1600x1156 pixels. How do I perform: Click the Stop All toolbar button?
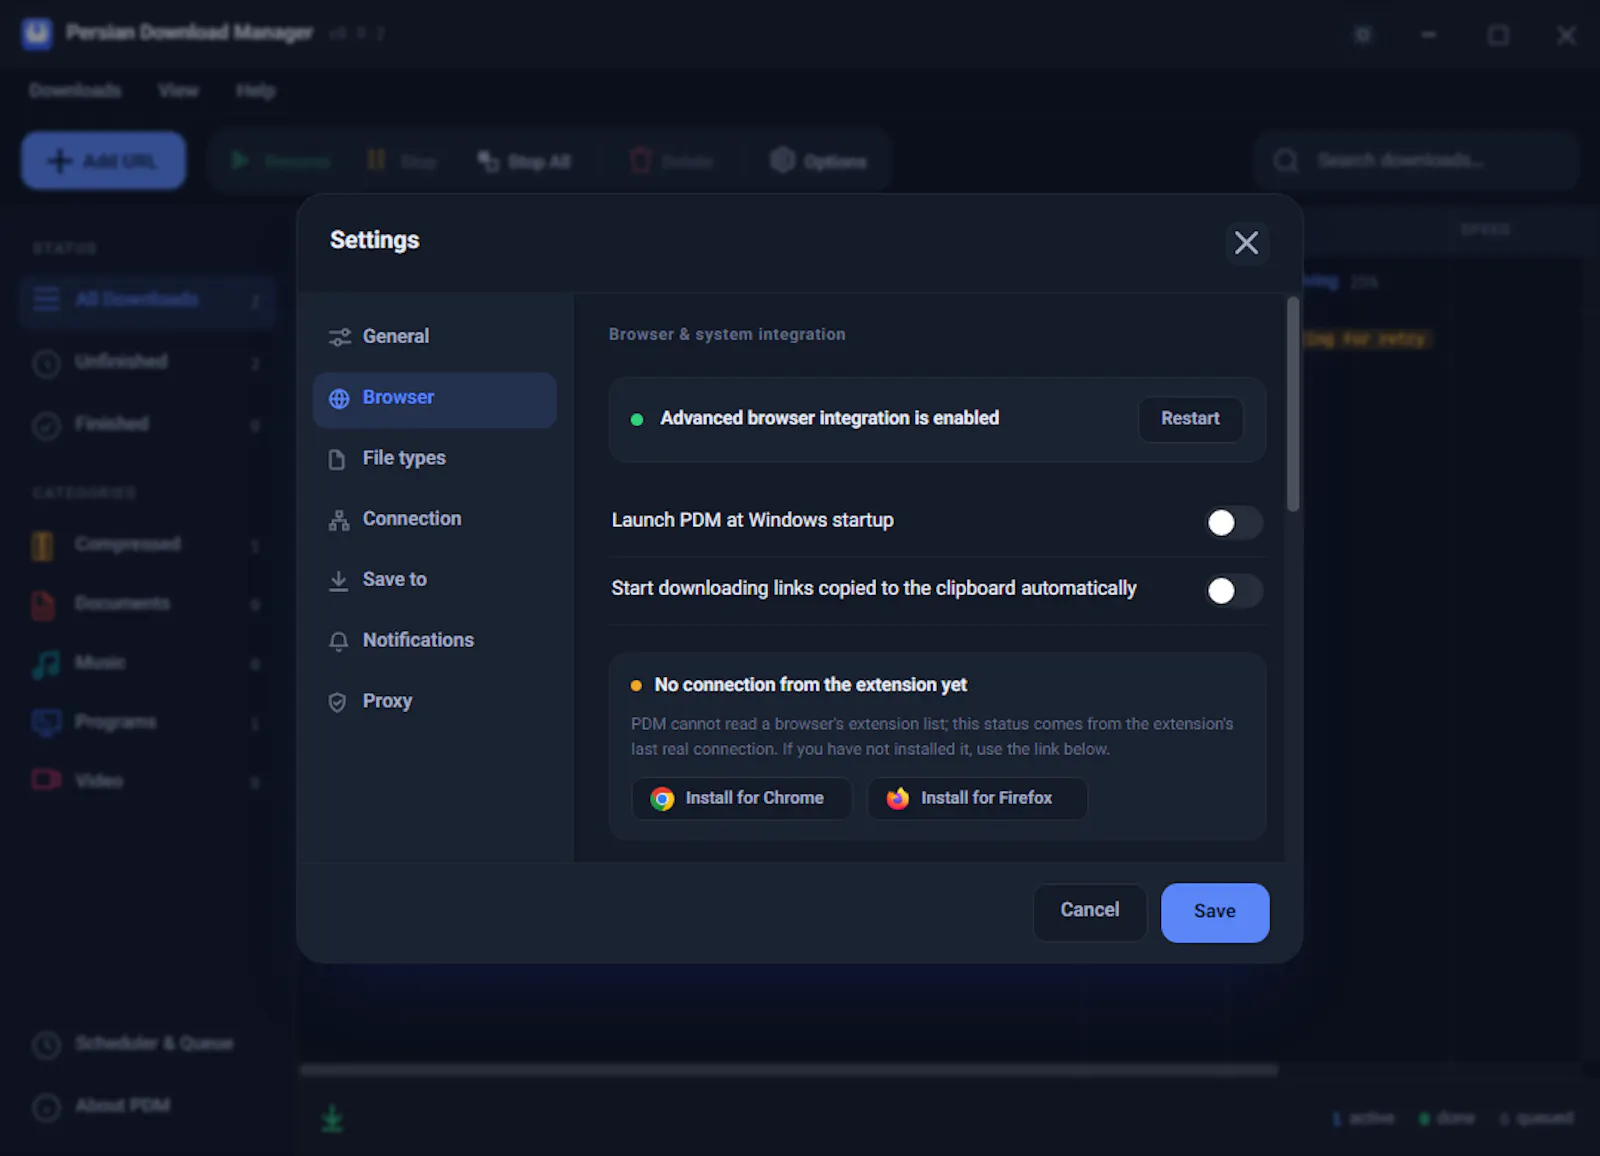point(524,161)
